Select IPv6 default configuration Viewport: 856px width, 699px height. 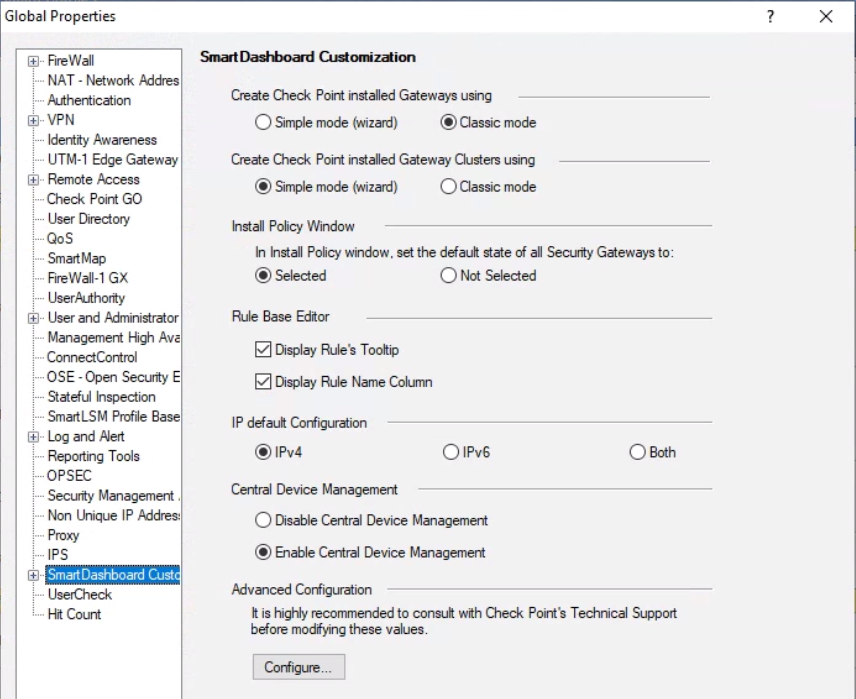(x=450, y=452)
